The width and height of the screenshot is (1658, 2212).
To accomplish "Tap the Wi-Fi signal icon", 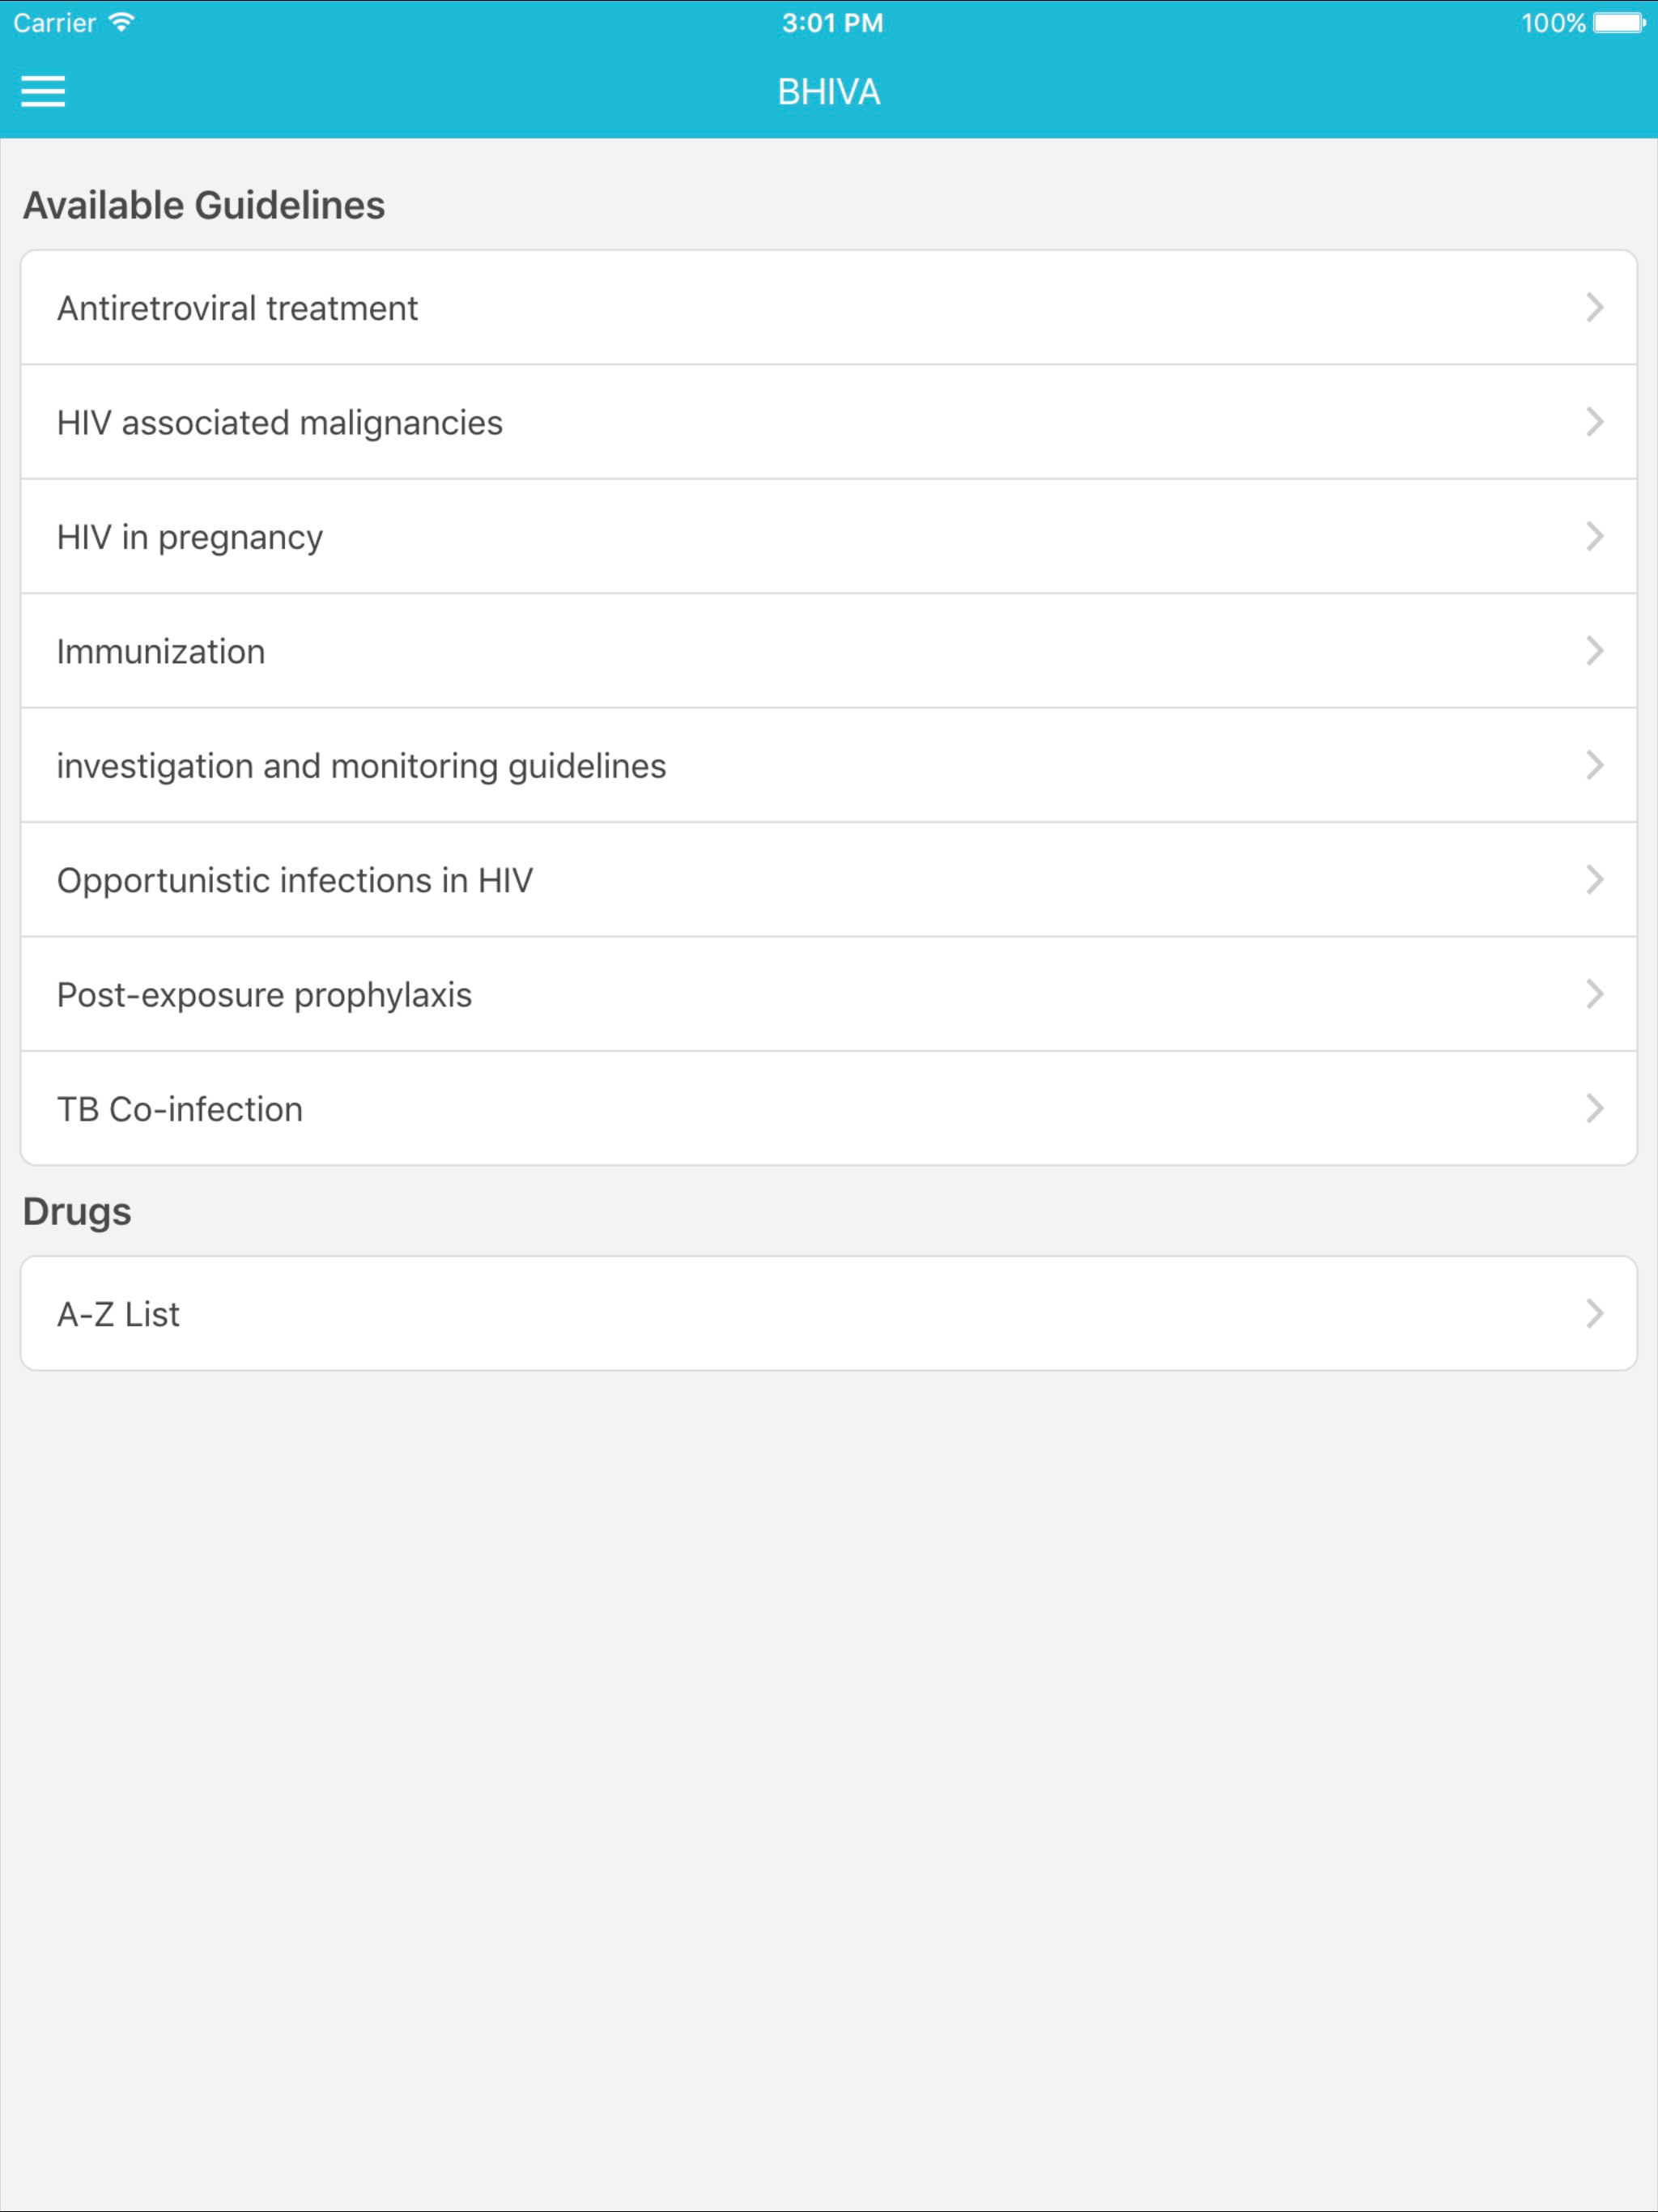I will (121, 22).
